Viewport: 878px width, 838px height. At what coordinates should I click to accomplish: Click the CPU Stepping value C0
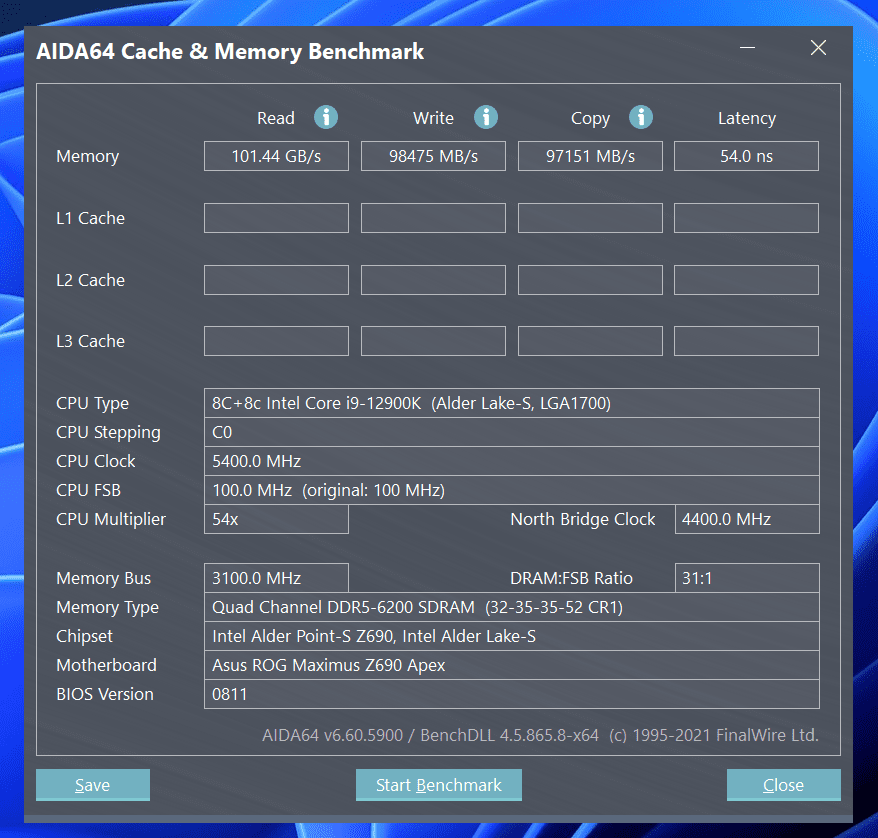point(512,432)
